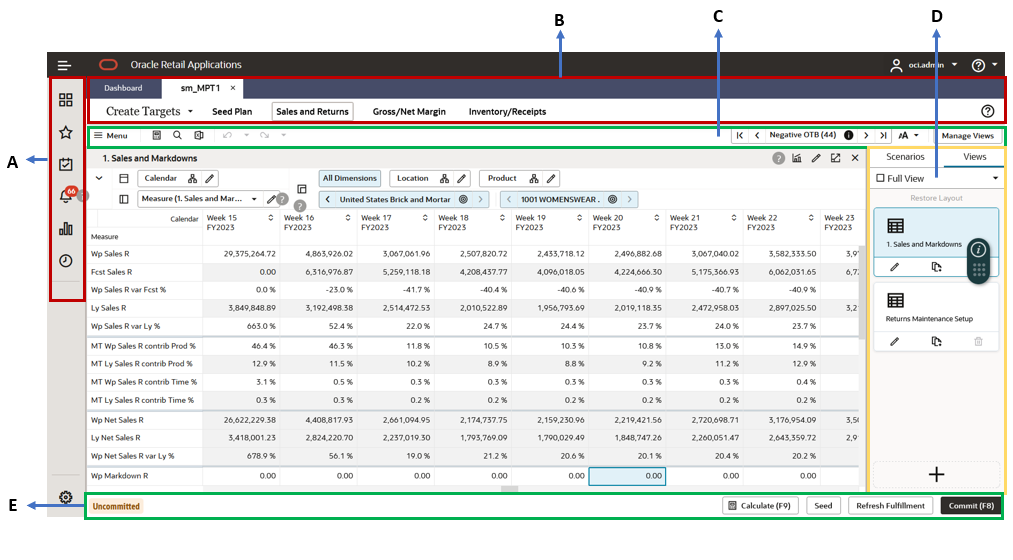Open the text size (A) dropdown
This screenshot has width=1013, height=560.
pyautogui.click(x=908, y=136)
